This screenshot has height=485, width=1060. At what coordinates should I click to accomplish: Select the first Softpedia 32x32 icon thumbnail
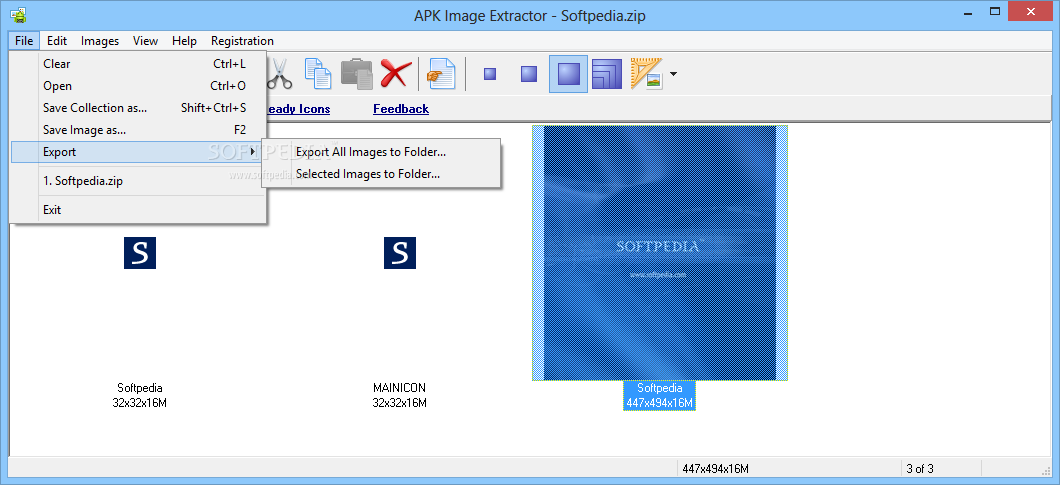[140, 253]
